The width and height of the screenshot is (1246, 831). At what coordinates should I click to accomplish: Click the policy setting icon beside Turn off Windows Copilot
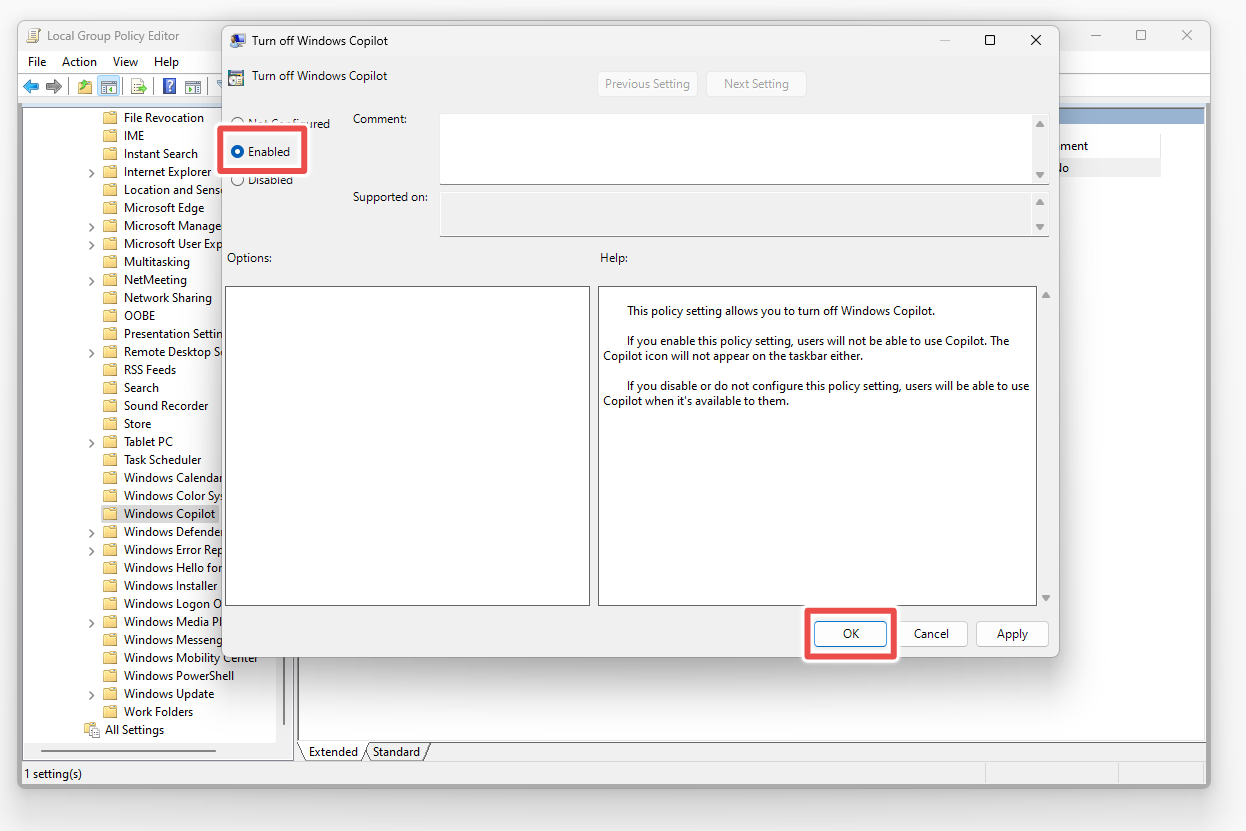[x=236, y=77]
